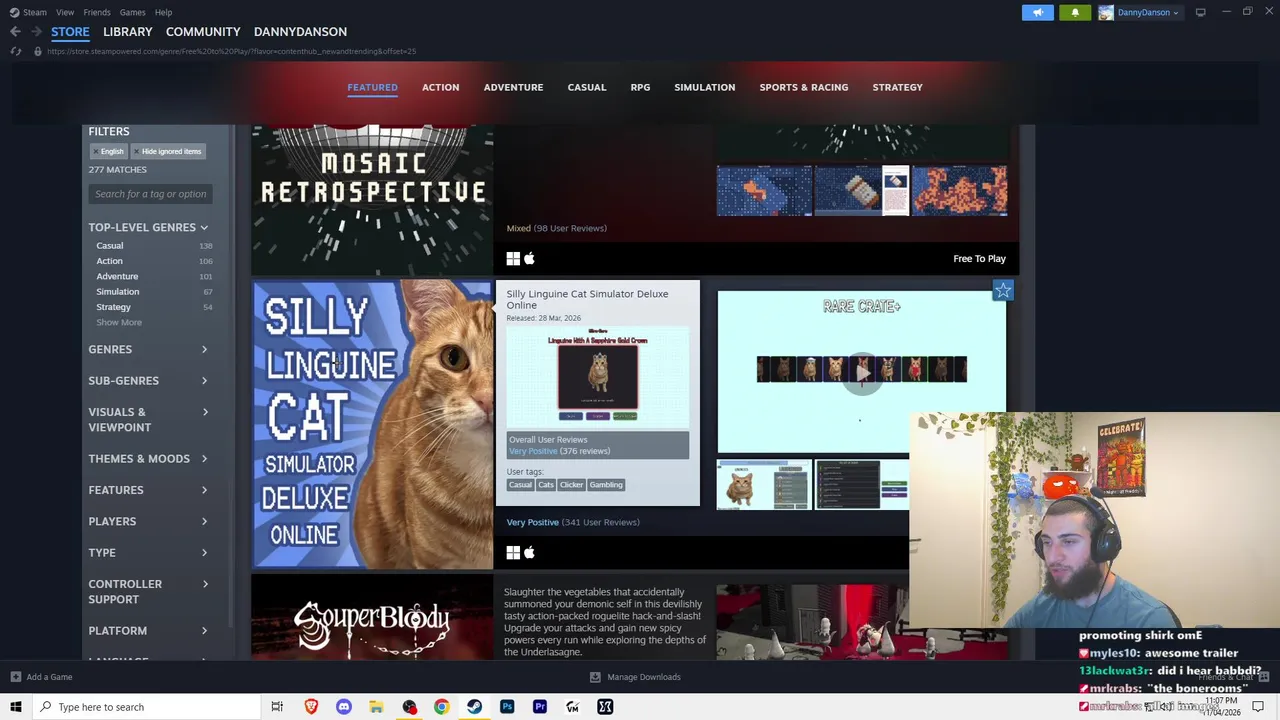Screen dimensions: 1280x720
Task: Click the Casual user tag
Action: pos(520,485)
